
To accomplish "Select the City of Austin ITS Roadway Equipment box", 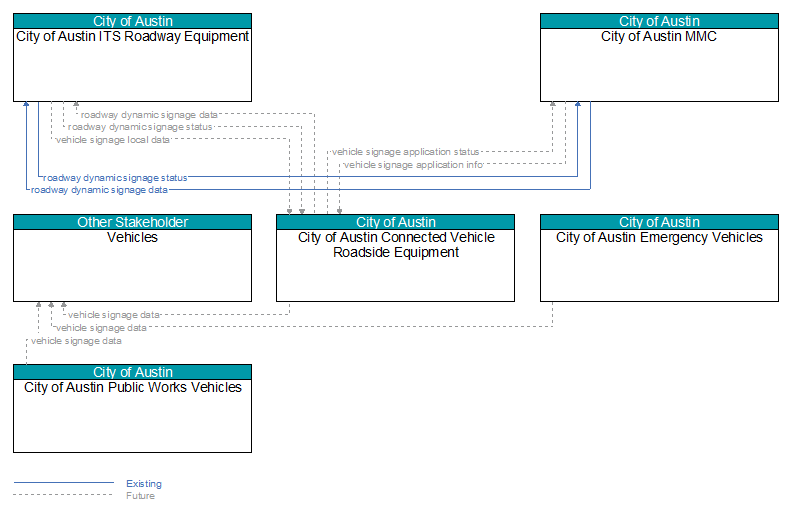I will click(132, 57).
